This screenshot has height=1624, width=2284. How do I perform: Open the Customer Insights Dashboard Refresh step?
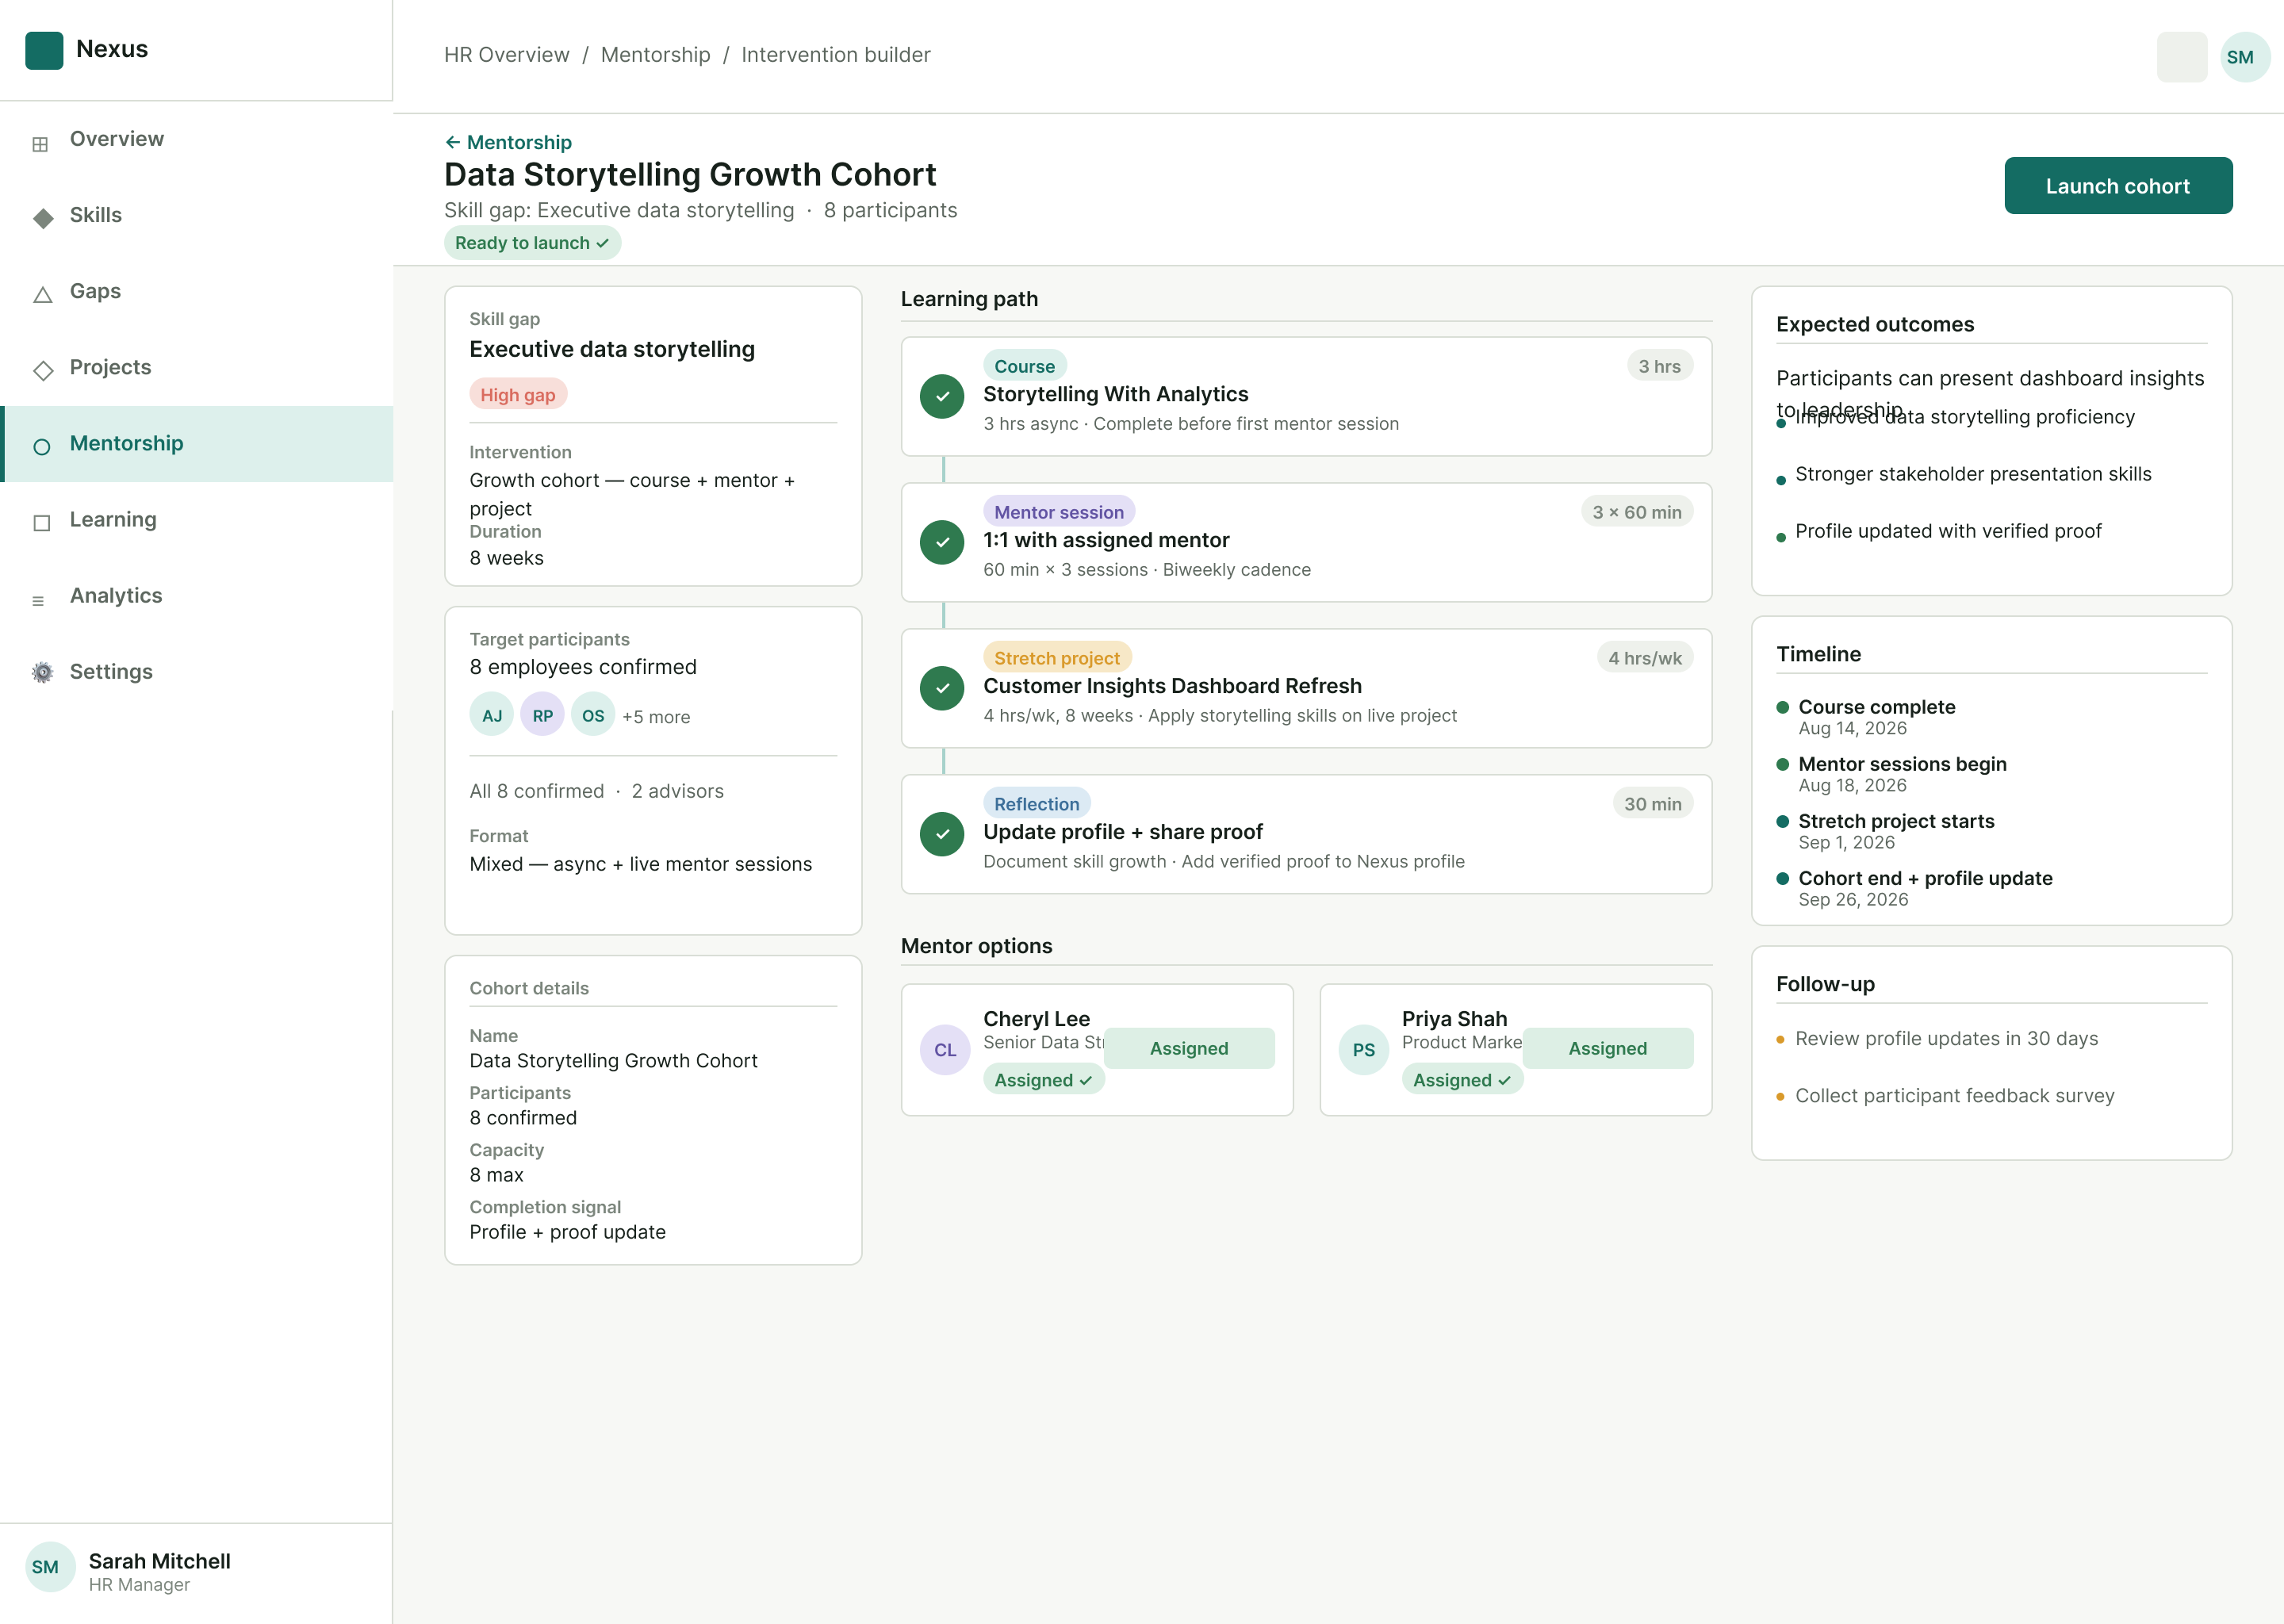point(1306,688)
